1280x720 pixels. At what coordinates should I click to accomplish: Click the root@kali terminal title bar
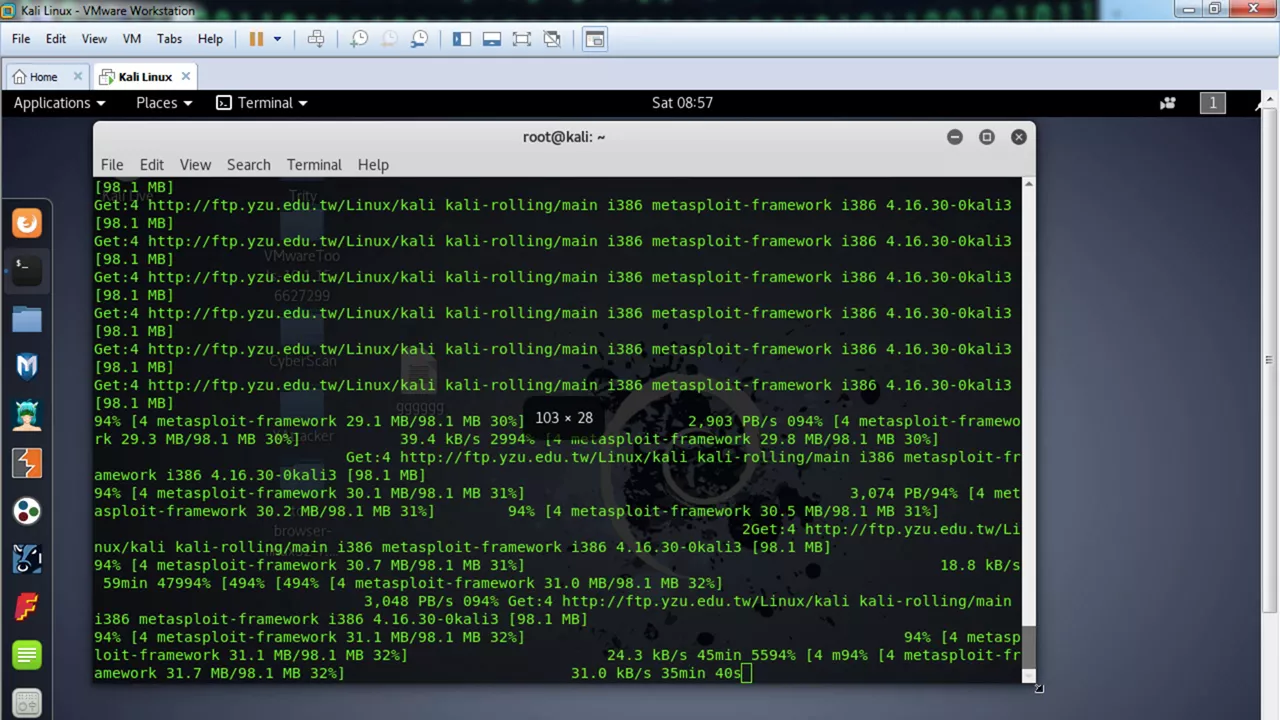(x=564, y=137)
